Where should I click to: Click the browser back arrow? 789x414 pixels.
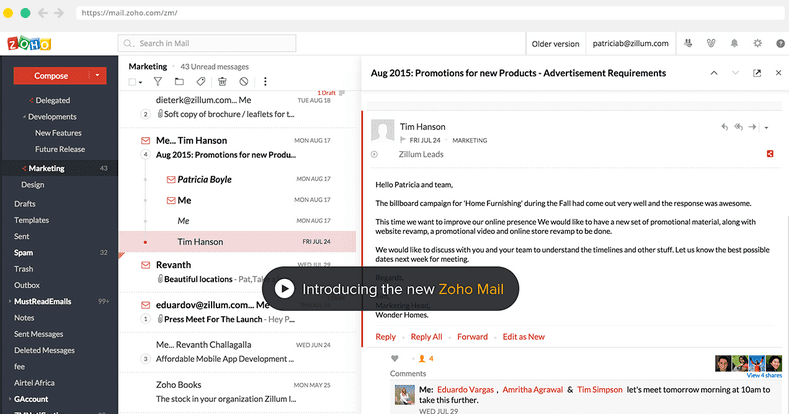[x=43, y=13]
